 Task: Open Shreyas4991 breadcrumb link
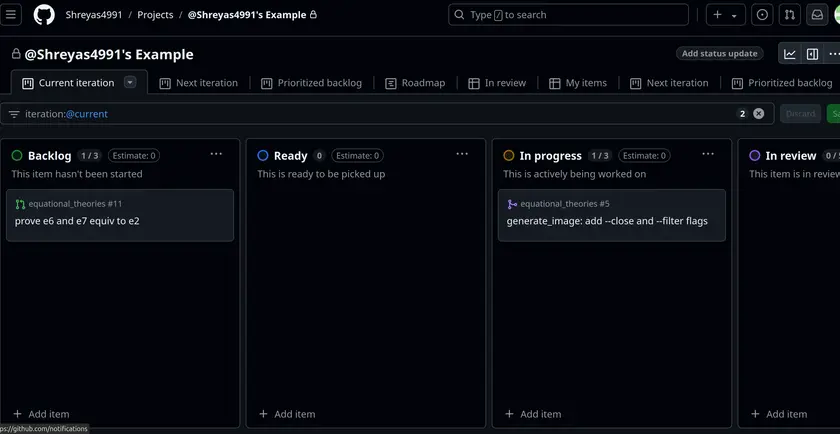pos(94,15)
